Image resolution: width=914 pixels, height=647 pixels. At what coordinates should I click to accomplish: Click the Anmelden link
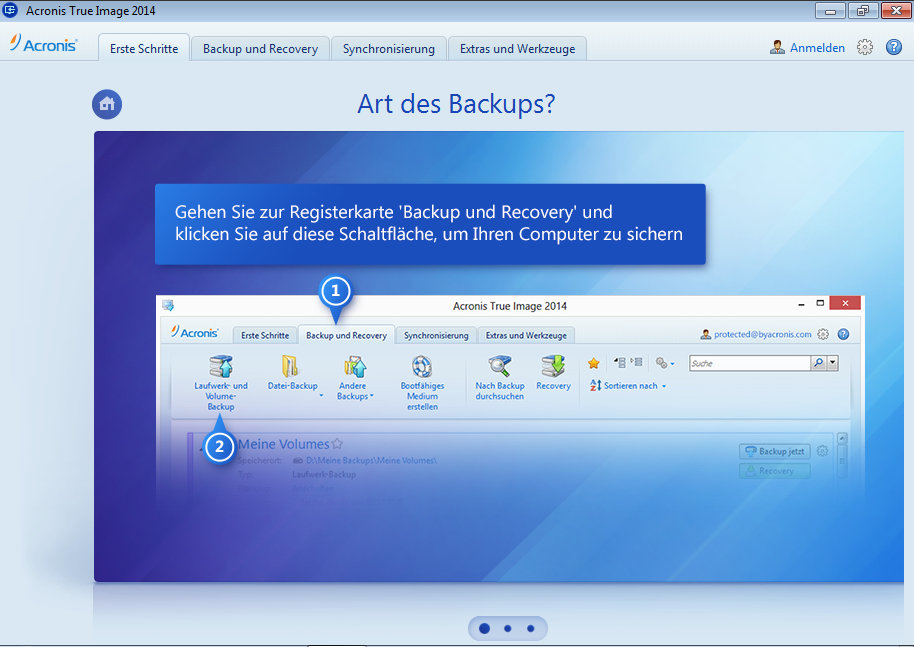pos(816,47)
